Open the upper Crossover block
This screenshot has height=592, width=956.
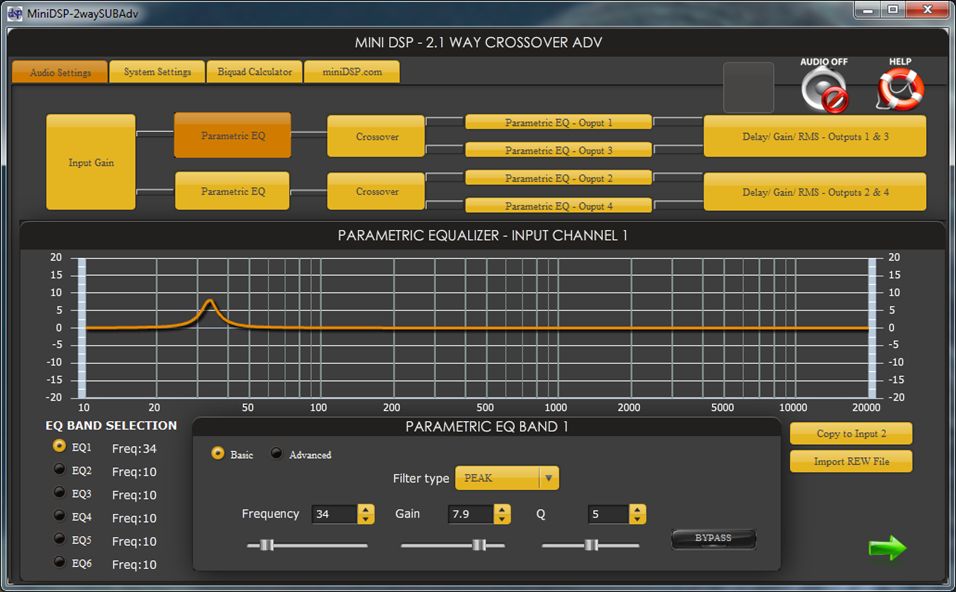click(x=376, y=137)
